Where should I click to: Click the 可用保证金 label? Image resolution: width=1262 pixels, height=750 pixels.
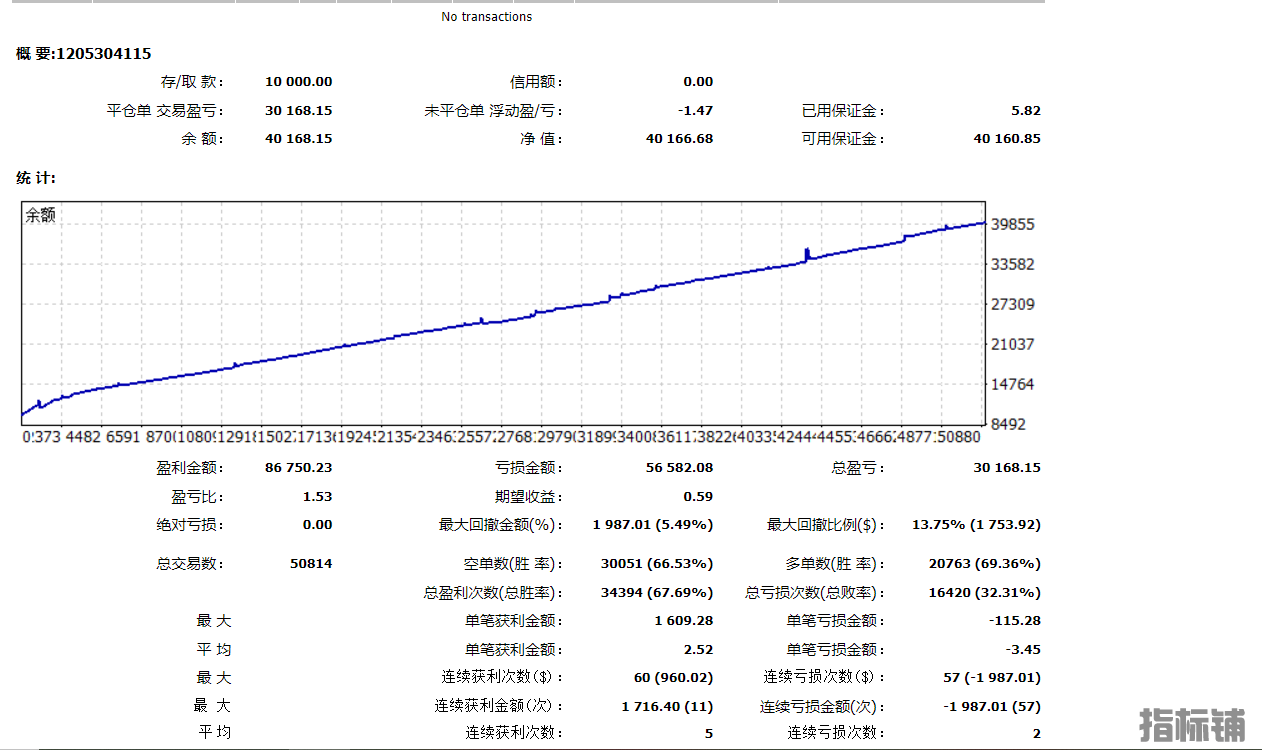843,139
